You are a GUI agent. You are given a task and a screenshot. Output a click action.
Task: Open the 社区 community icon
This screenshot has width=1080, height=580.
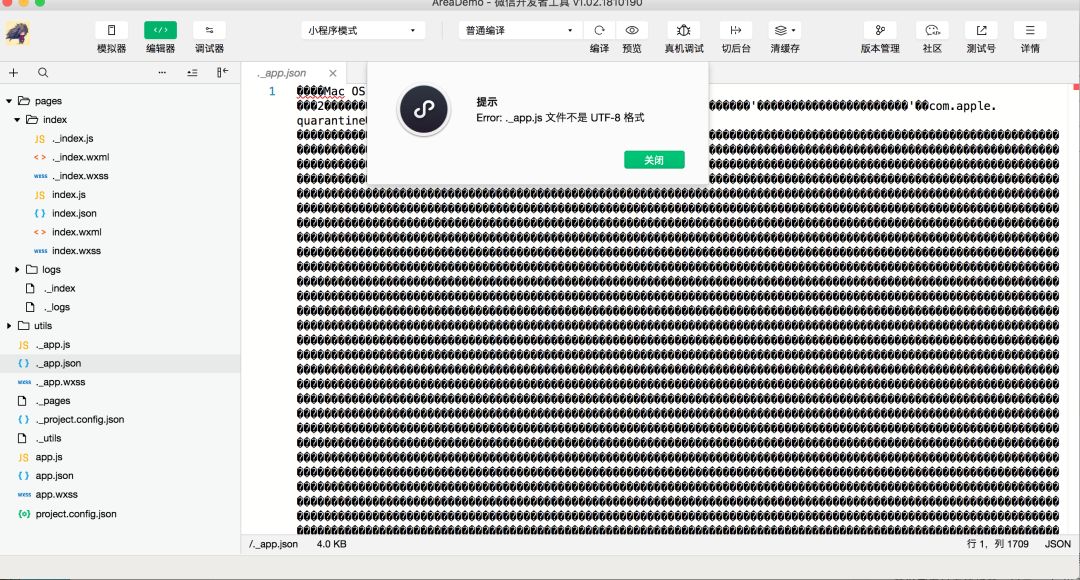click(x=932, y=30)
